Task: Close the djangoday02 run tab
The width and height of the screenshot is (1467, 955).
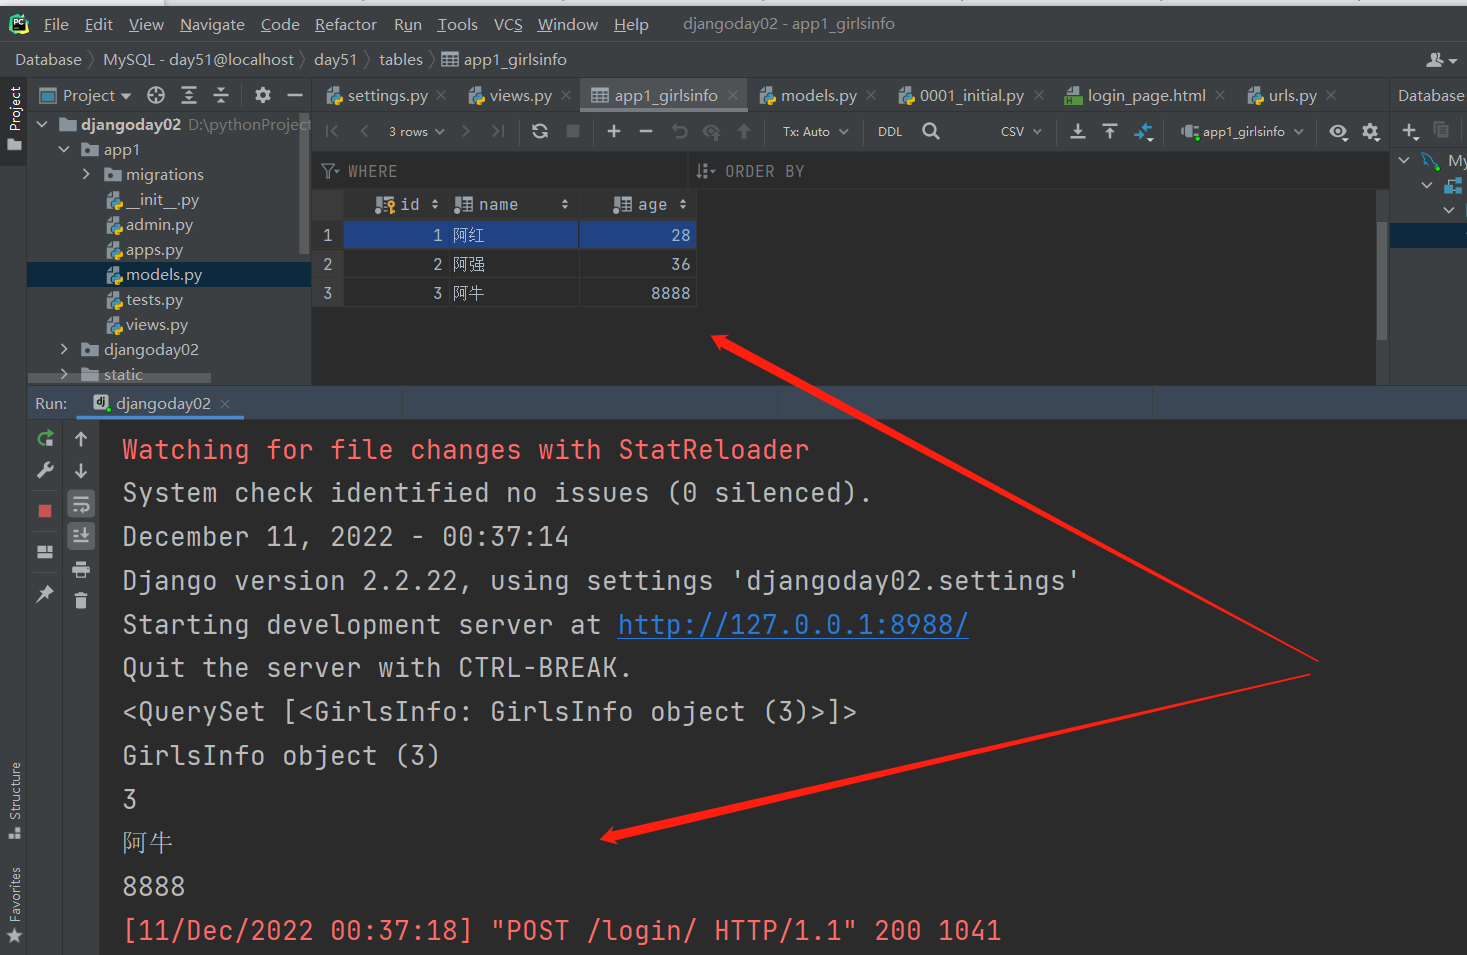Action: click(x=225, y=403)
